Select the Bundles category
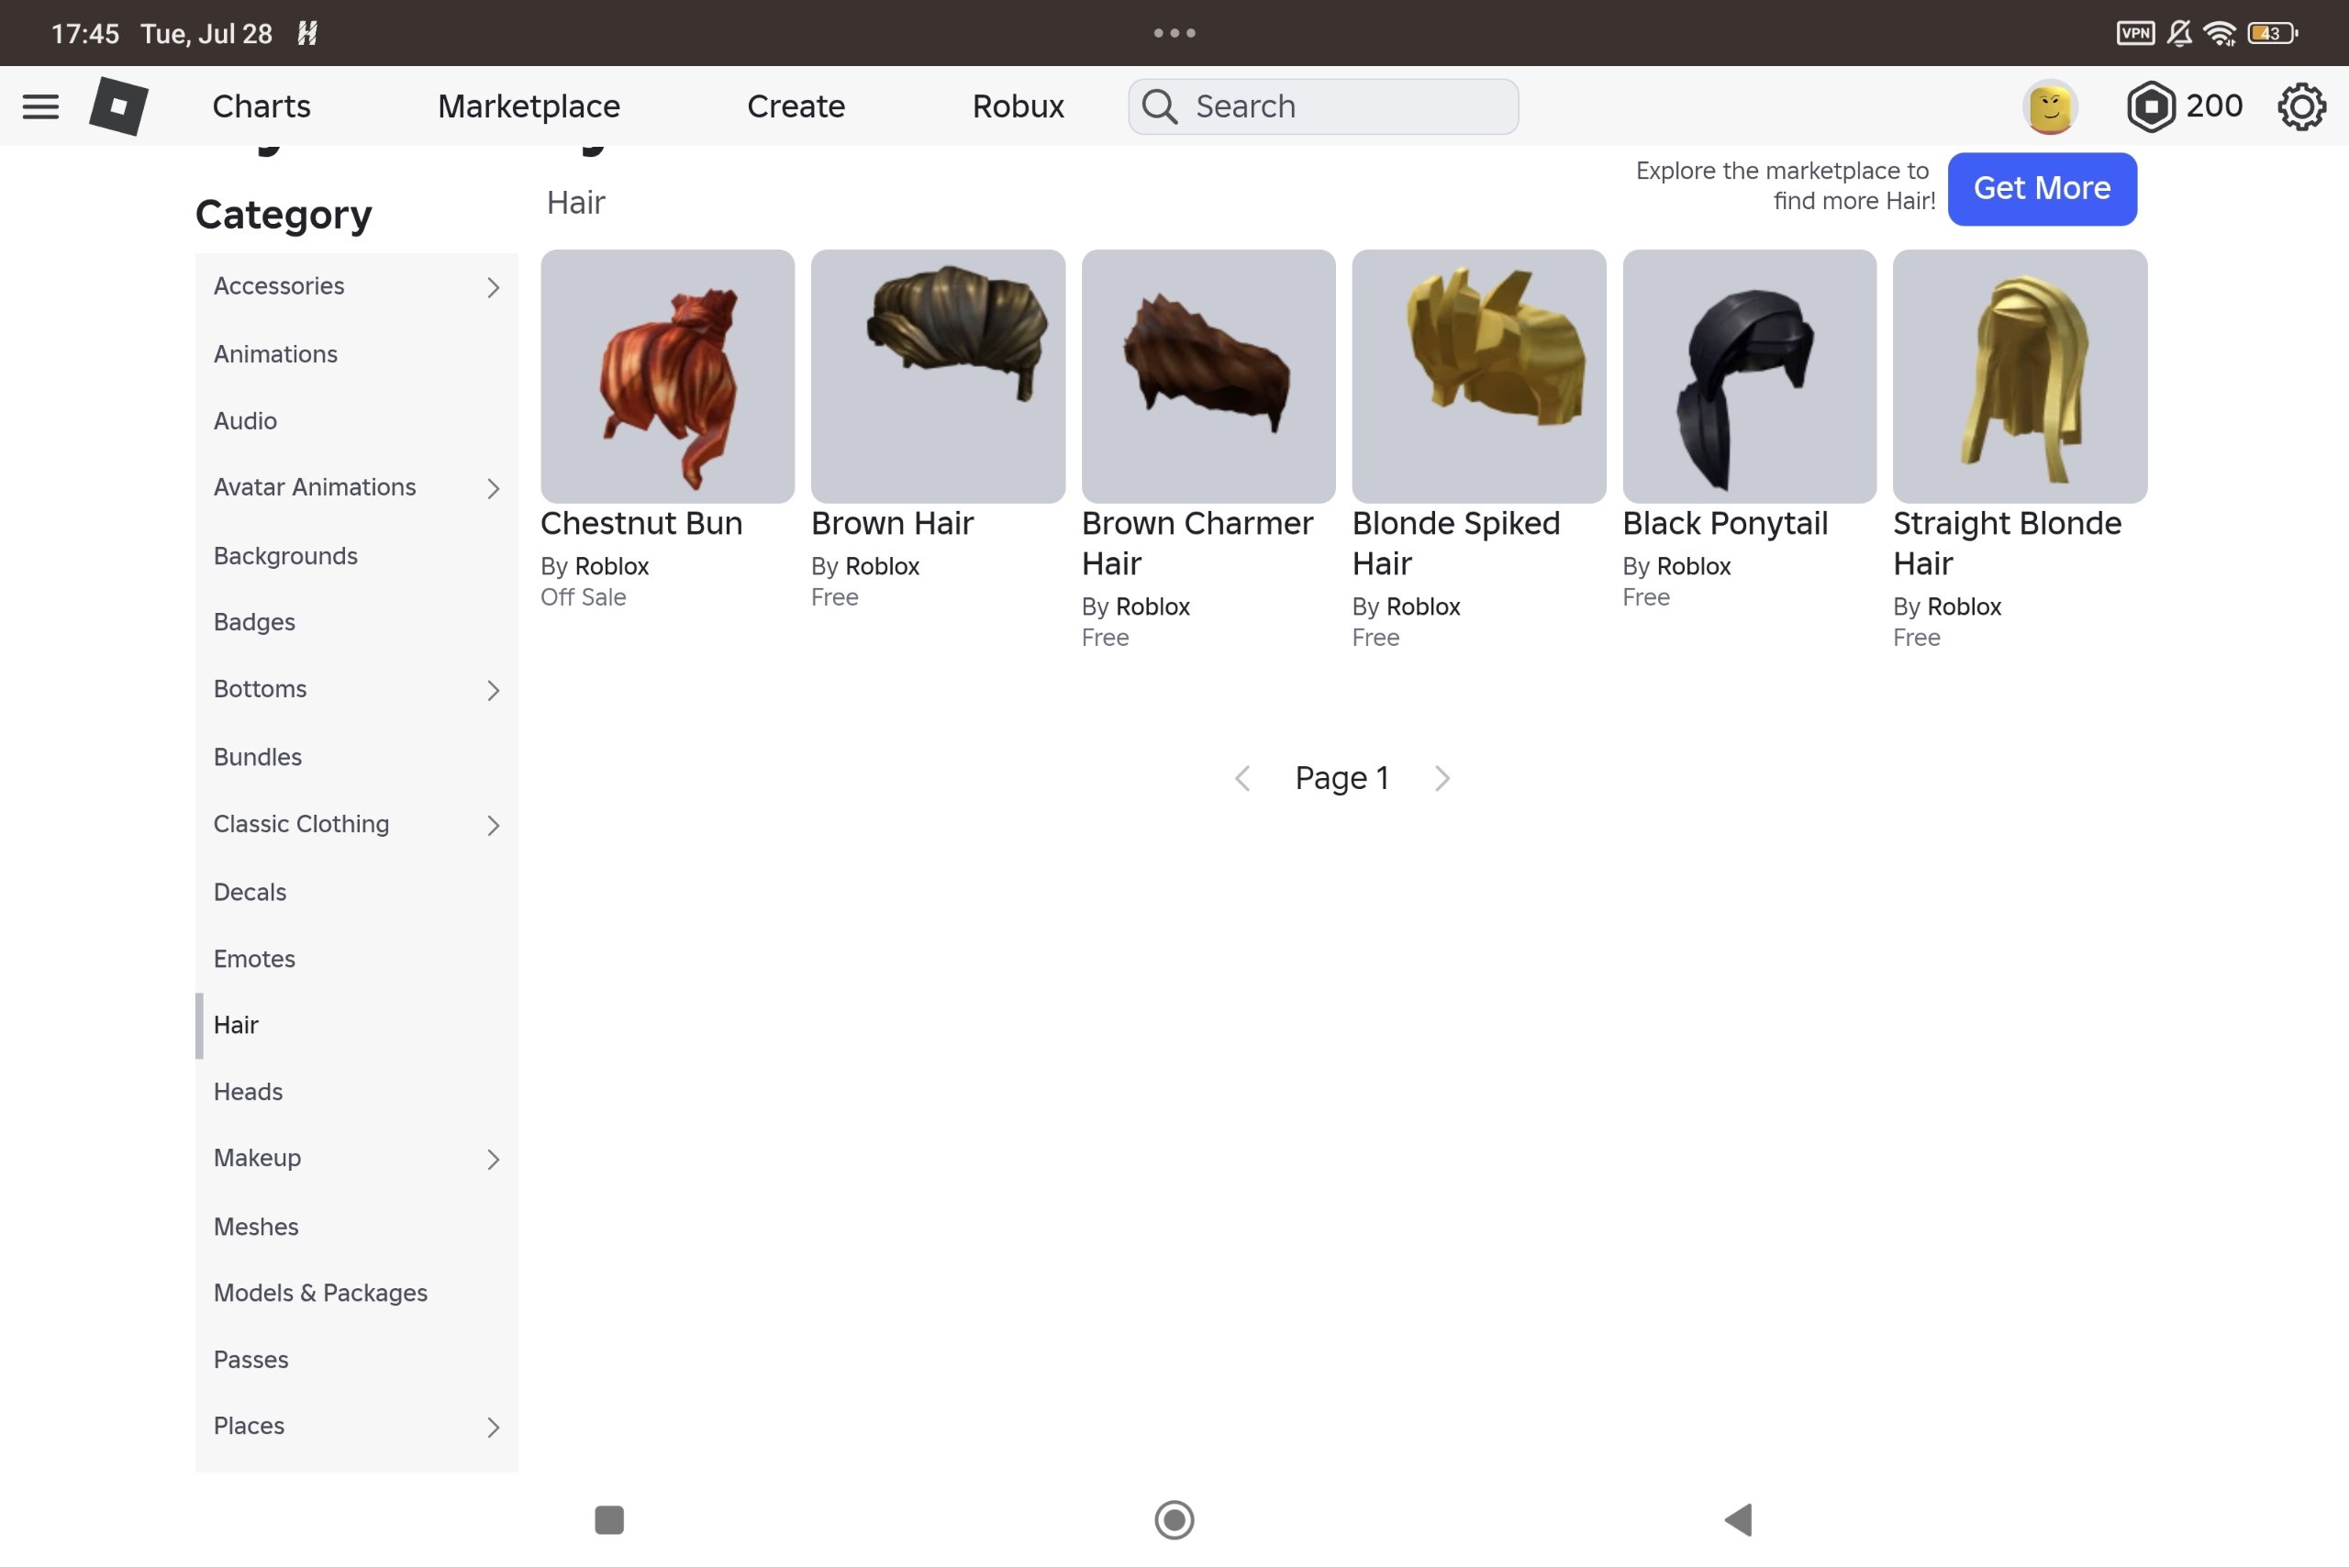This screenshot has height=1568, width=2349. click(356, 757)
